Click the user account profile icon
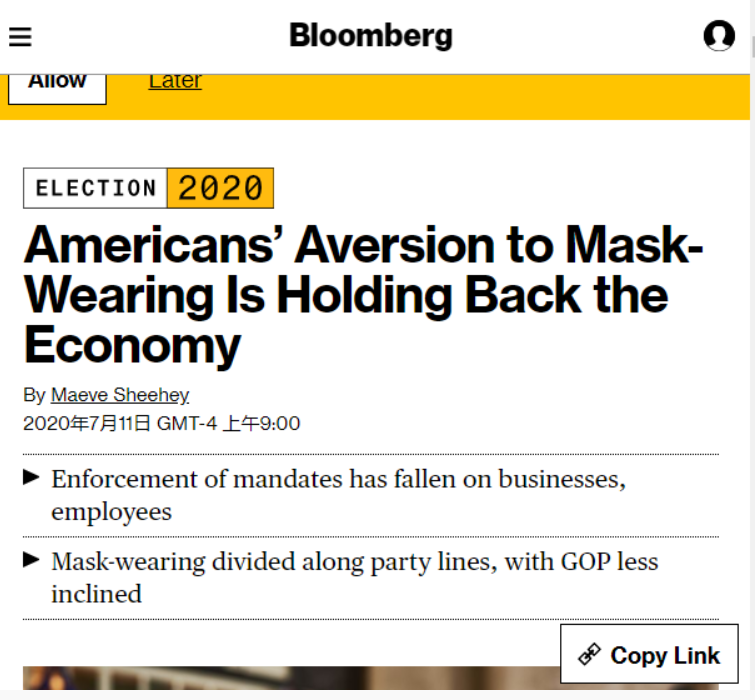The height and width of the screenshot is (700, 755). [719, 36]
